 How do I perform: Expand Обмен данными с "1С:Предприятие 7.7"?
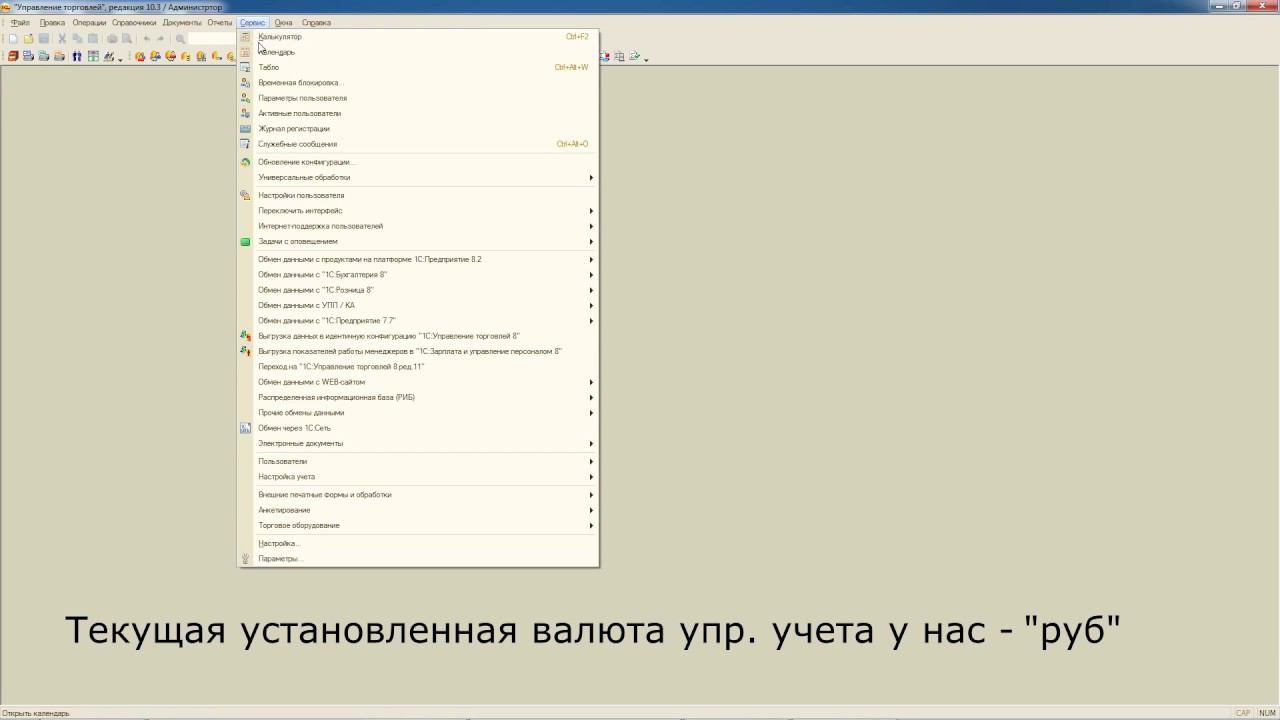418,321
